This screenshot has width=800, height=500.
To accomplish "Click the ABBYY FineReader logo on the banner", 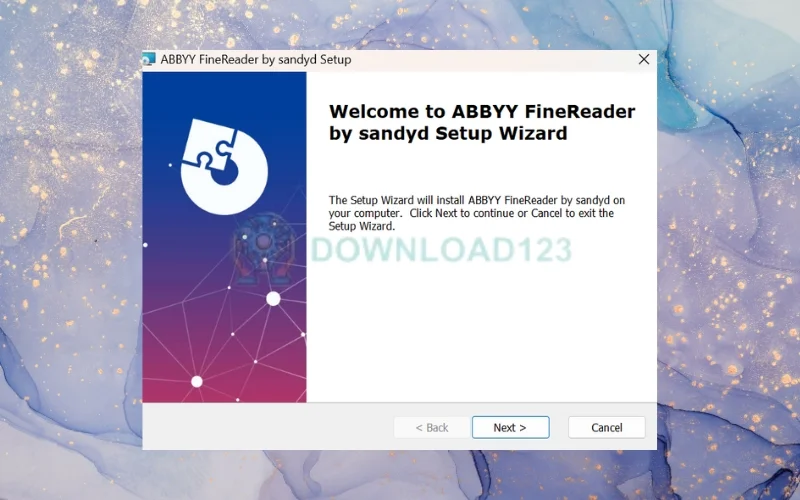I will pyautogui.click(x=224, y=166).
